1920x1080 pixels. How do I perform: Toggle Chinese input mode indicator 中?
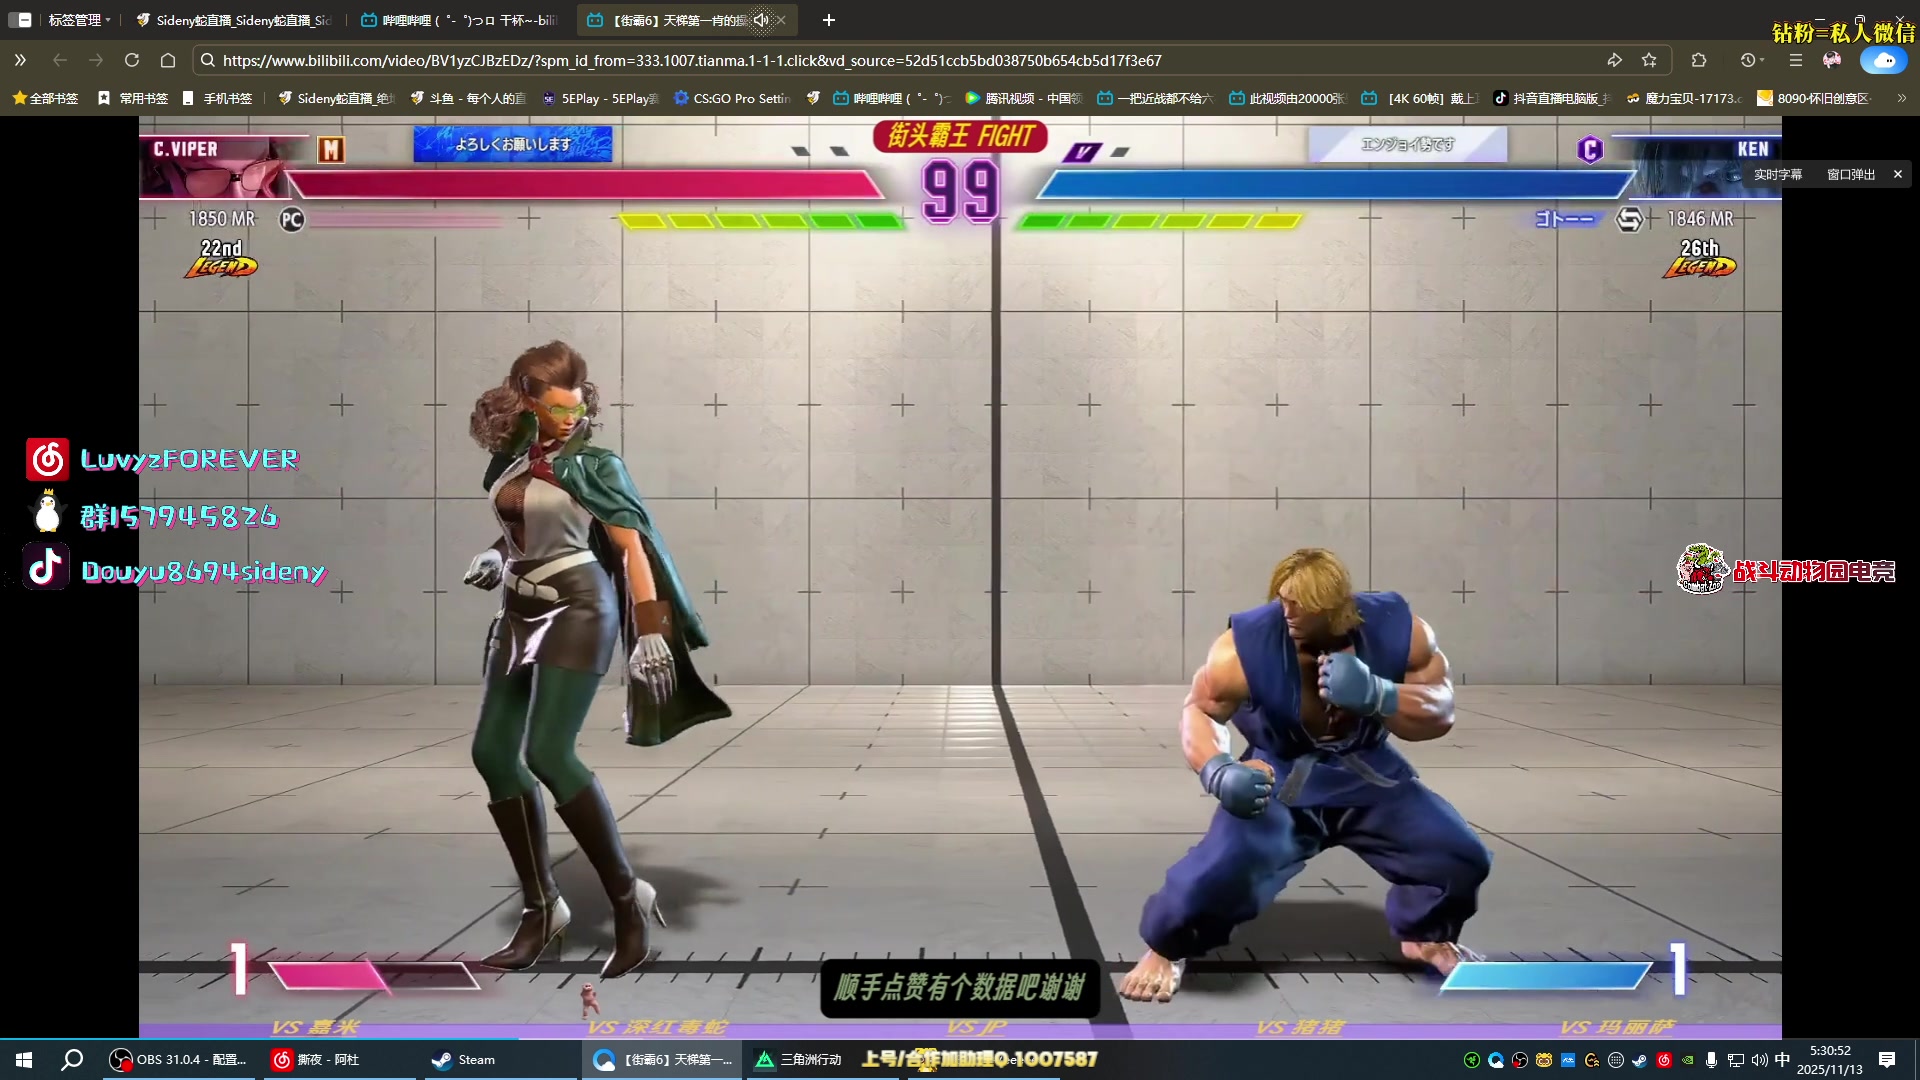(1782, 1060)
